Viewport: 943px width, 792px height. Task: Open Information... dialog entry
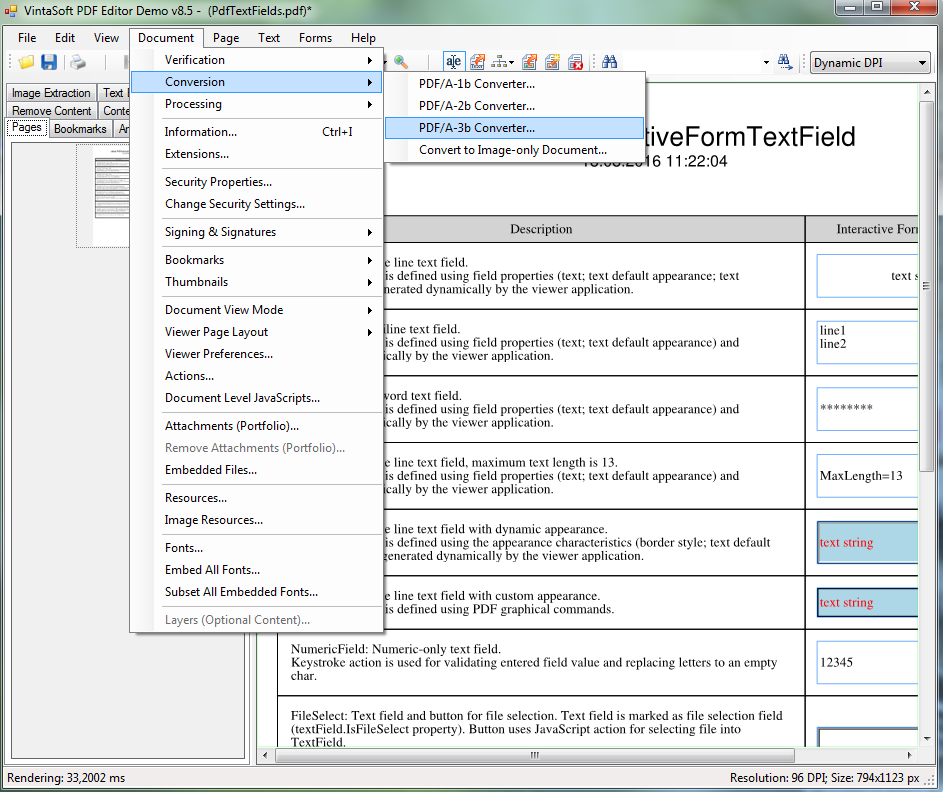[256, 132]
